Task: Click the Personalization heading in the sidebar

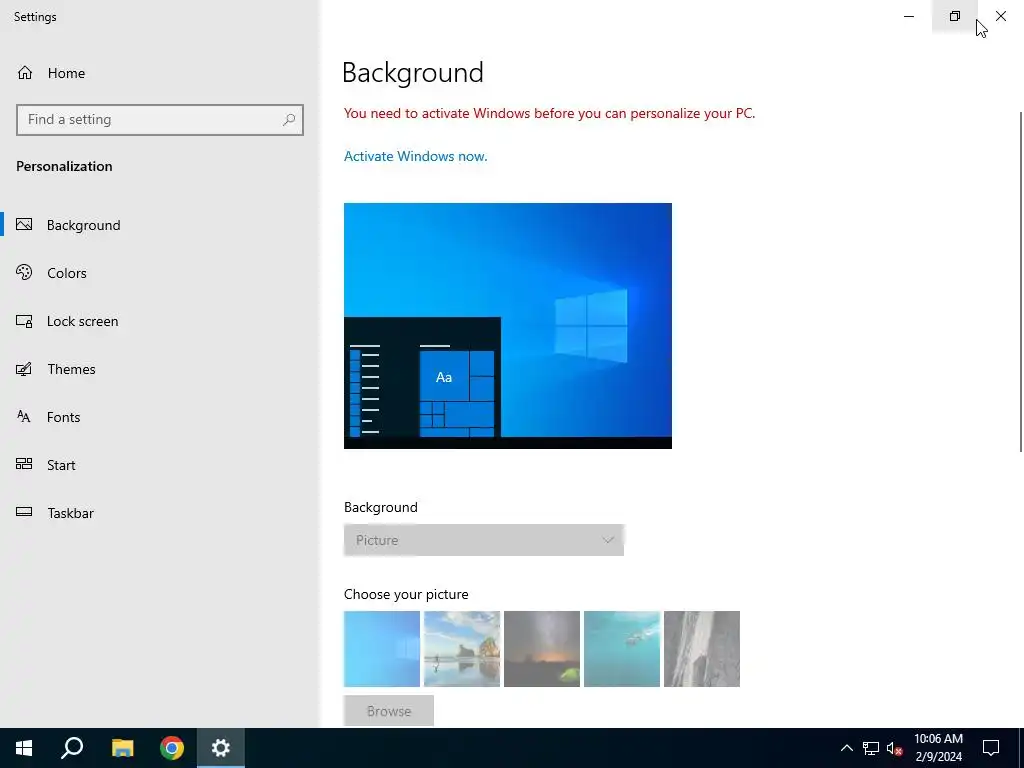Action: coord(64,167)
